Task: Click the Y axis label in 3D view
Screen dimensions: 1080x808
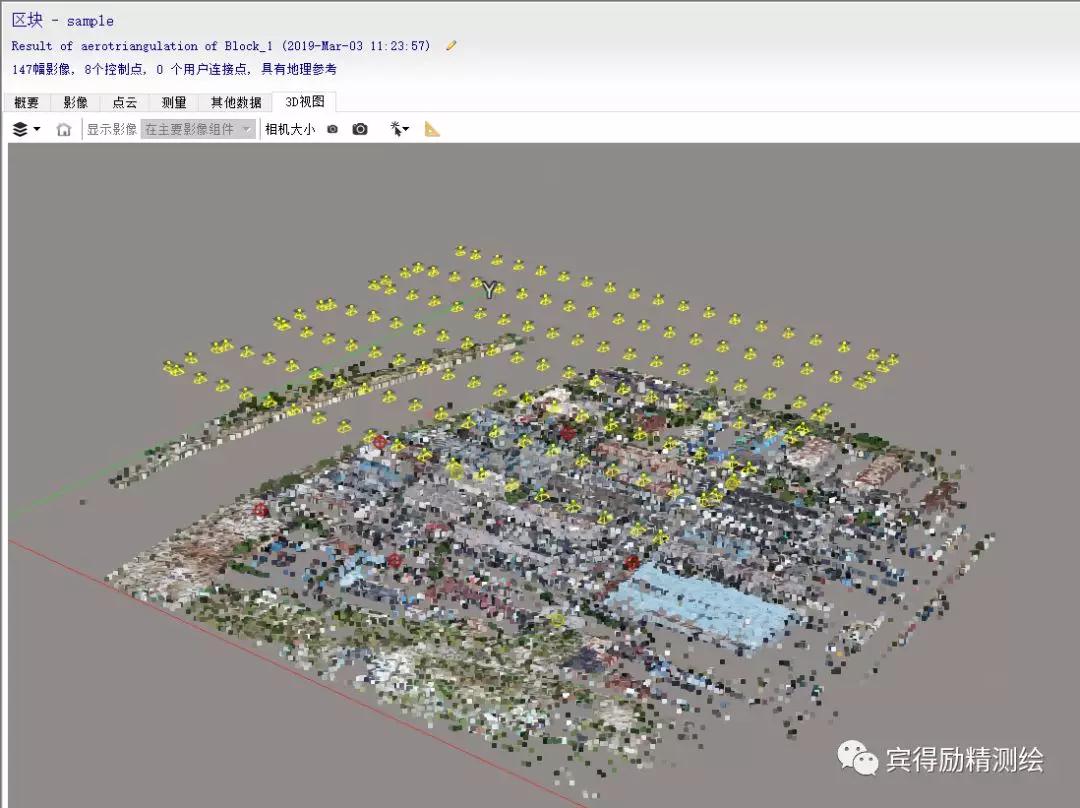Action: click(x=489, y=290)
